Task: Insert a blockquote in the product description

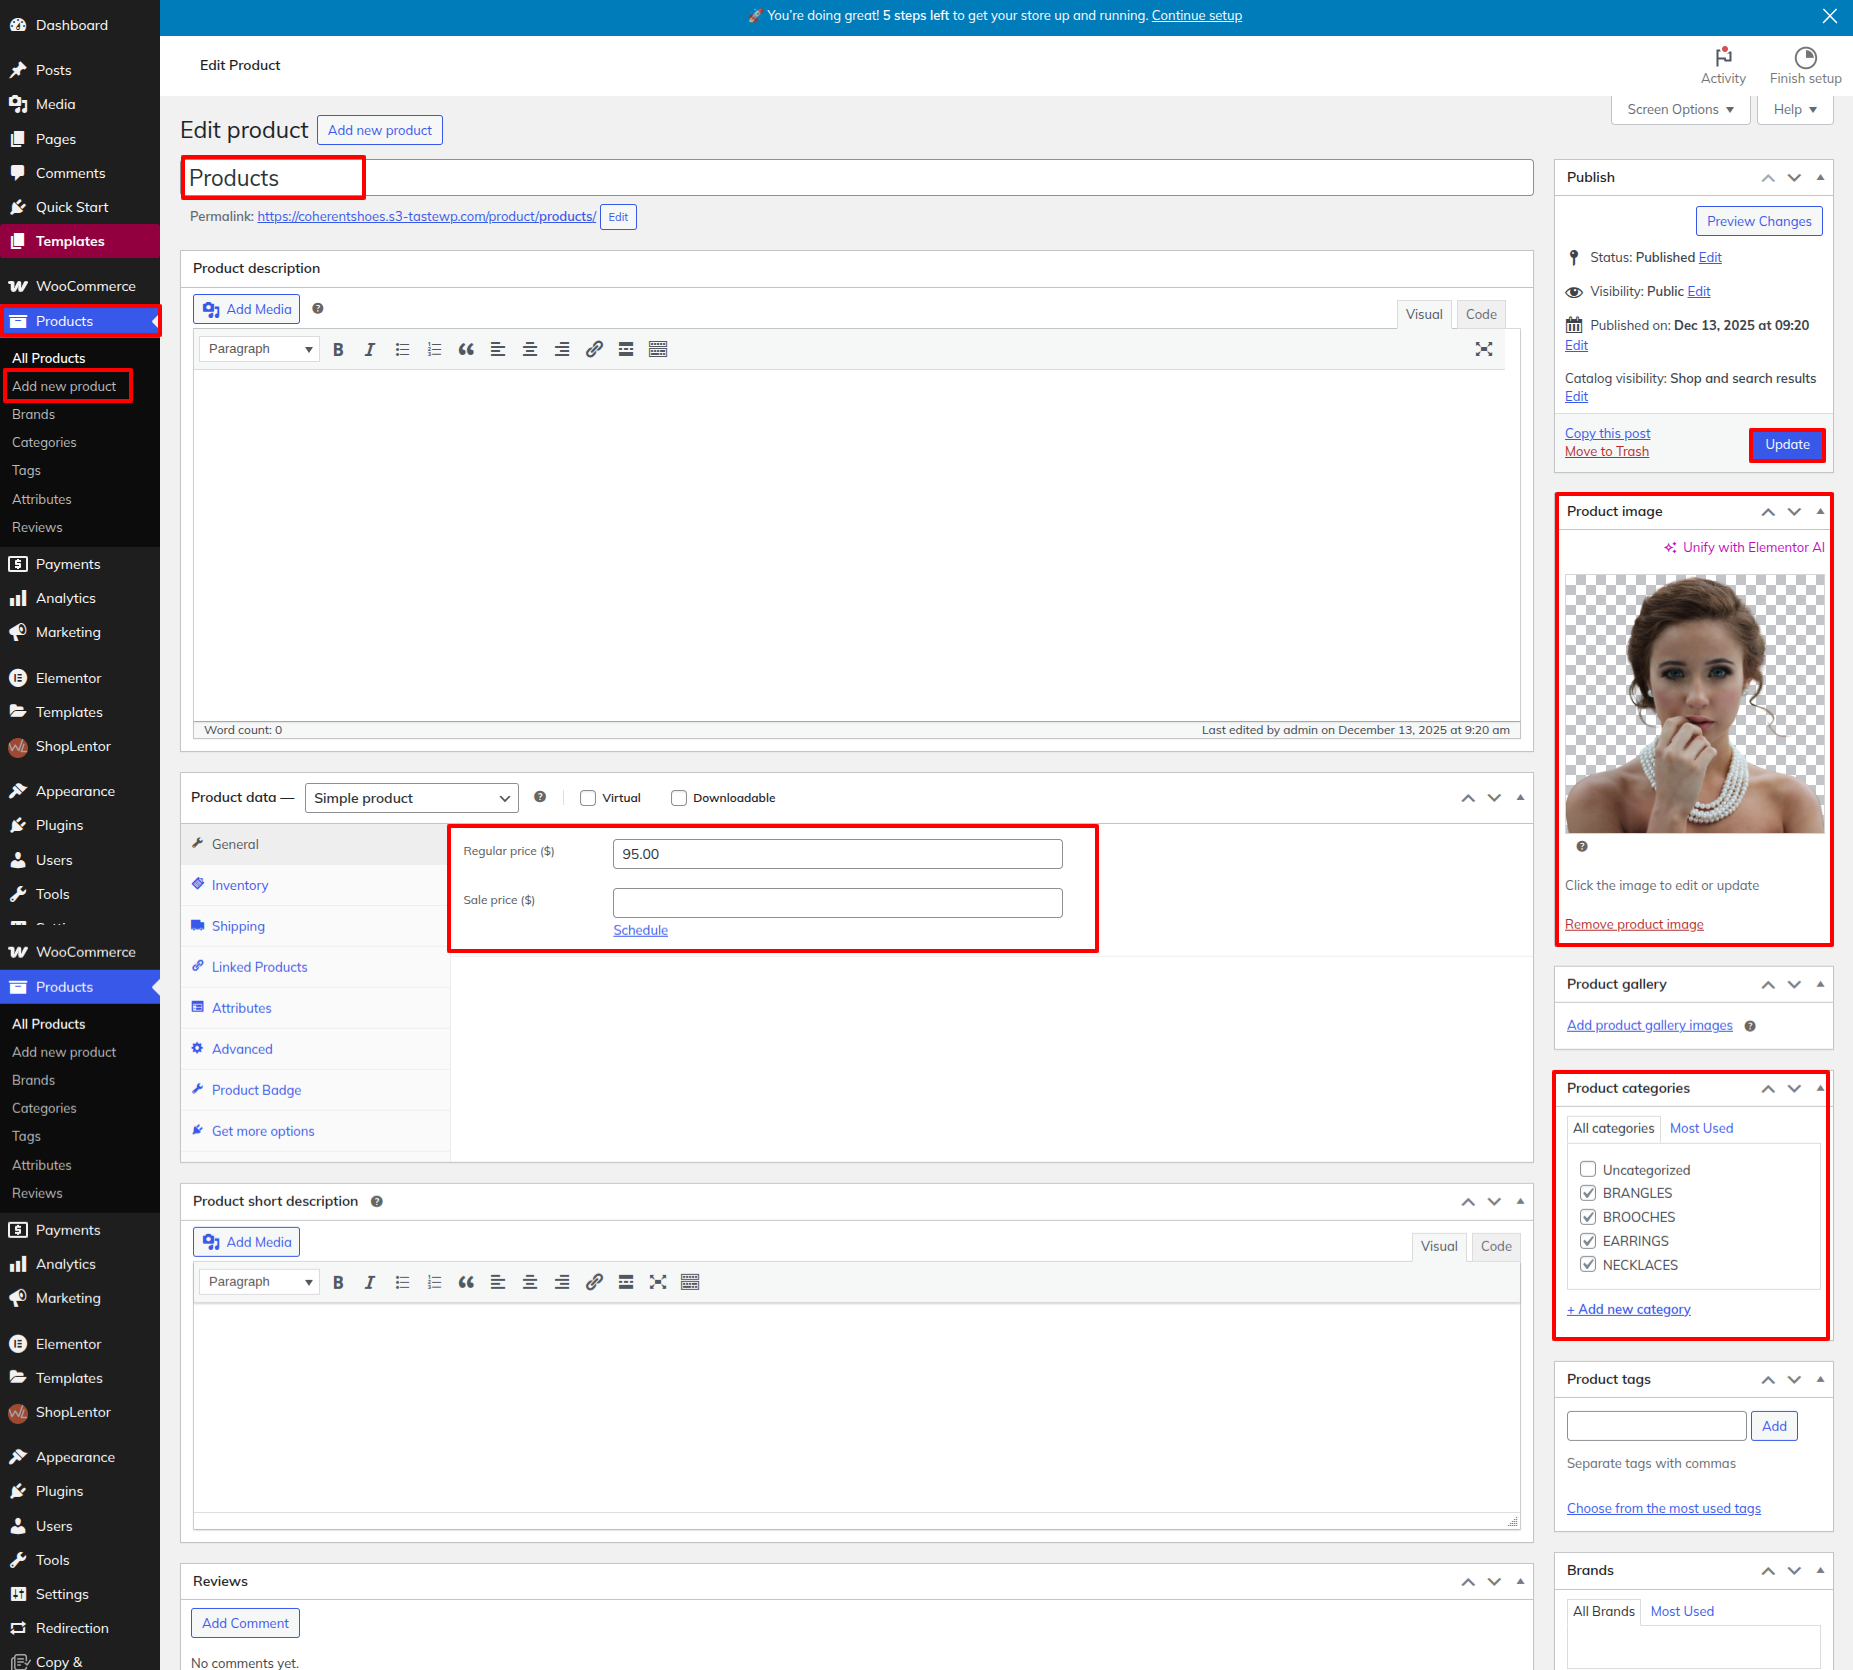Action: pyautogui.click(x=466, y=349)
